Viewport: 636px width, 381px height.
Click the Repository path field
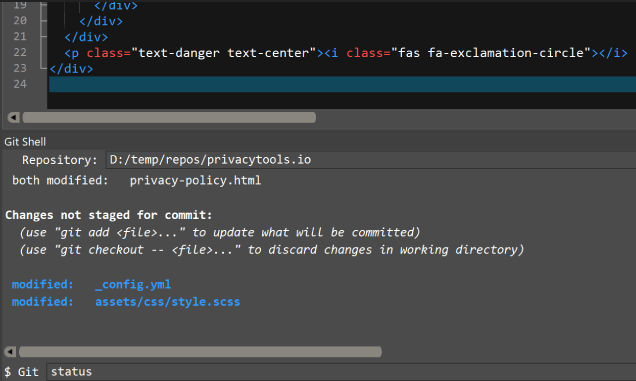pyautogui.click(x=371, y=160)
